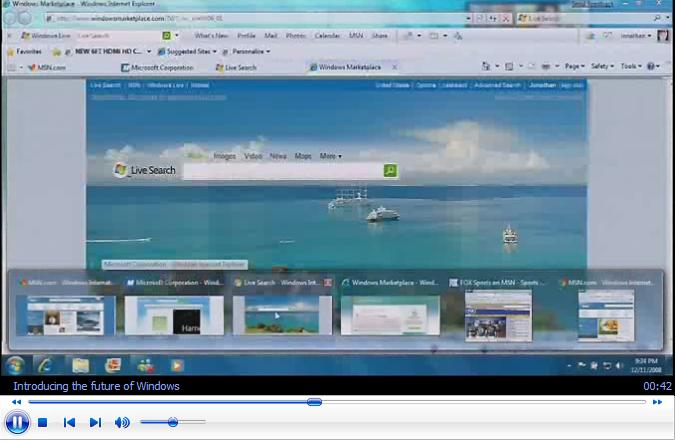The width and height of the screenshot is (676, 442).
Task: Open Profile on Windows Live toolbar
Action: pos(246,36)
